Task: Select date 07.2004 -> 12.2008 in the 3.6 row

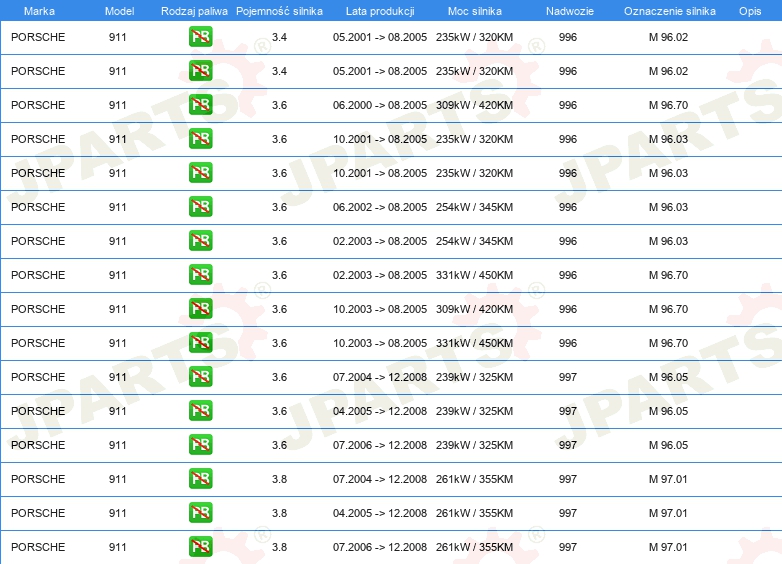Action: pyautogui.click(x=380, y=377)
